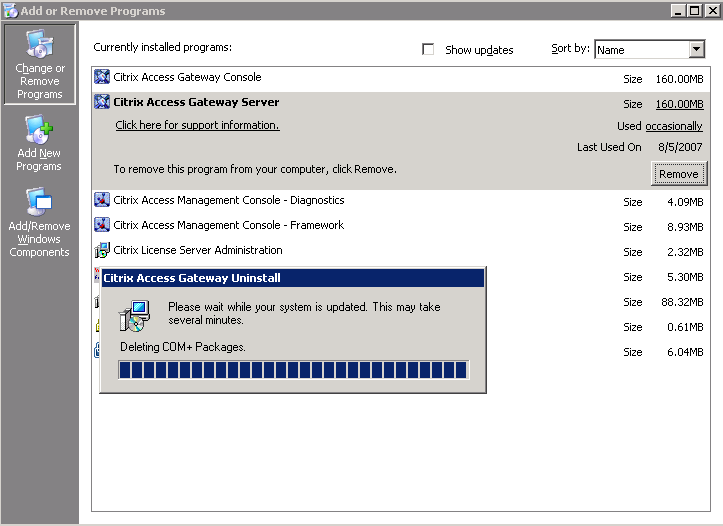Screen dimensions: 723x526
Task: Open Add/Remove Windows Components icon
Action: click(x=39, y=201)
